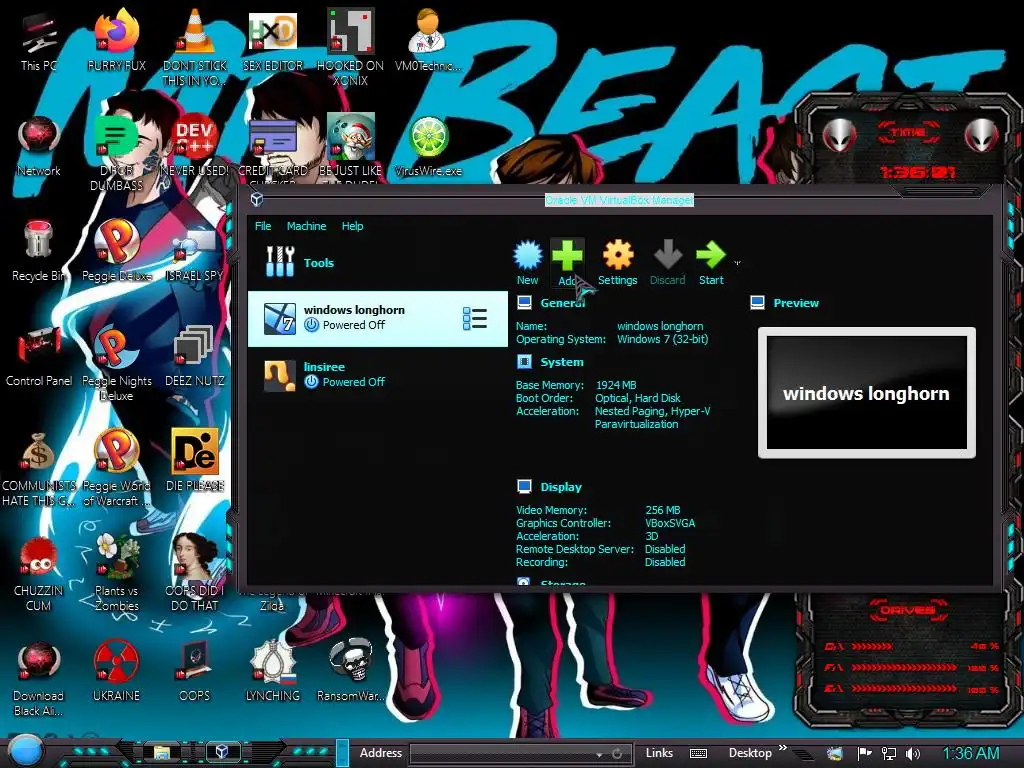Click the New virtual machine icon

click(x=528, y=255)
